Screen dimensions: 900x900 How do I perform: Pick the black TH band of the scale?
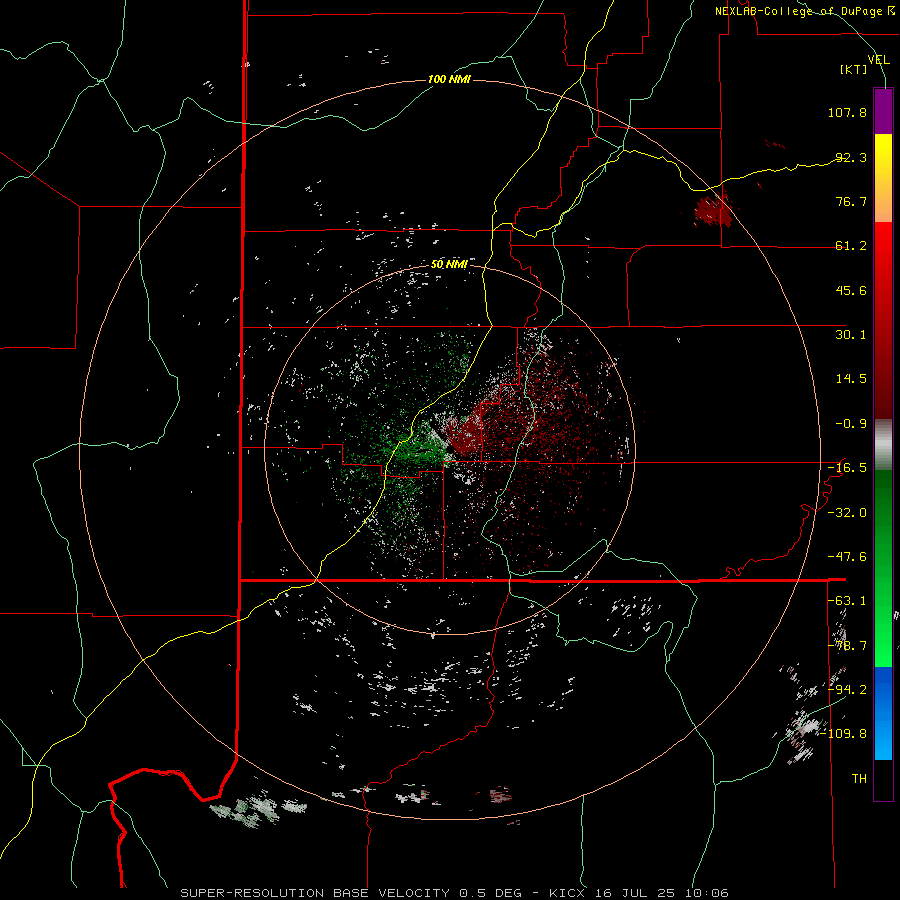coord(883,779)
